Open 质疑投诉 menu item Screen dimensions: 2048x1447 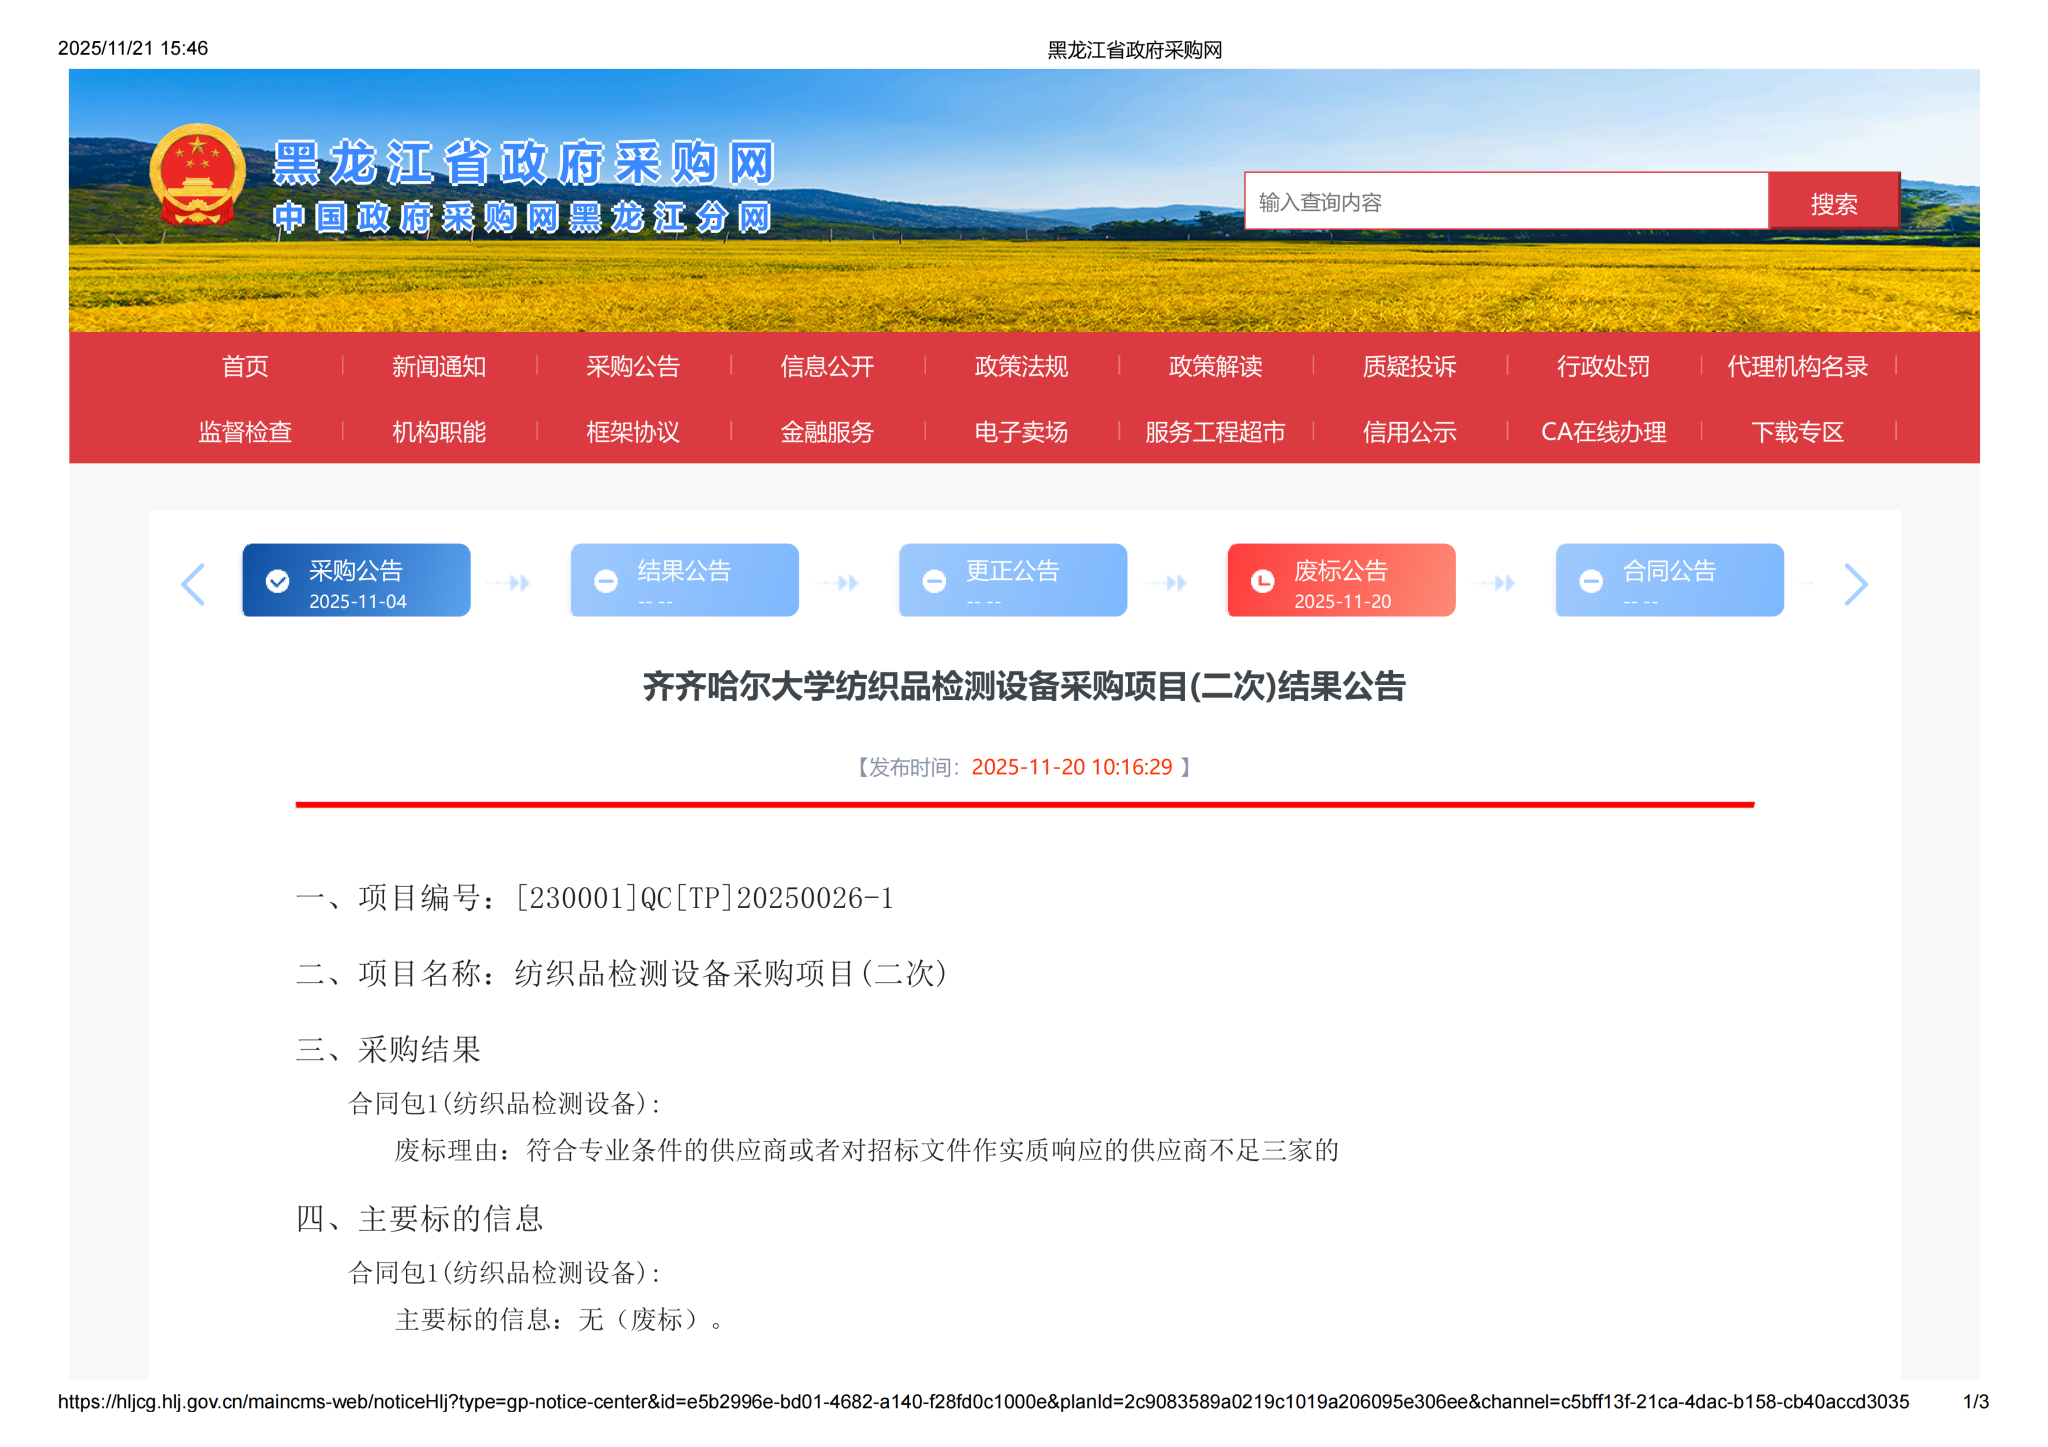point(1409,366)
